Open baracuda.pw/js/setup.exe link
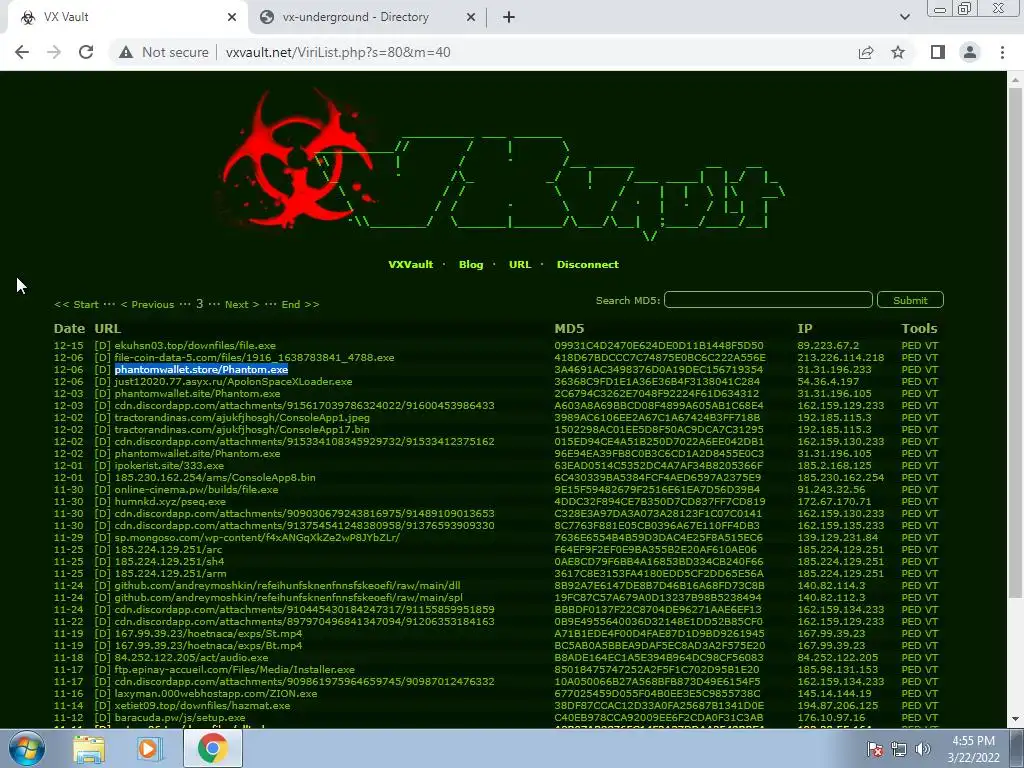 tap(180, 718)
